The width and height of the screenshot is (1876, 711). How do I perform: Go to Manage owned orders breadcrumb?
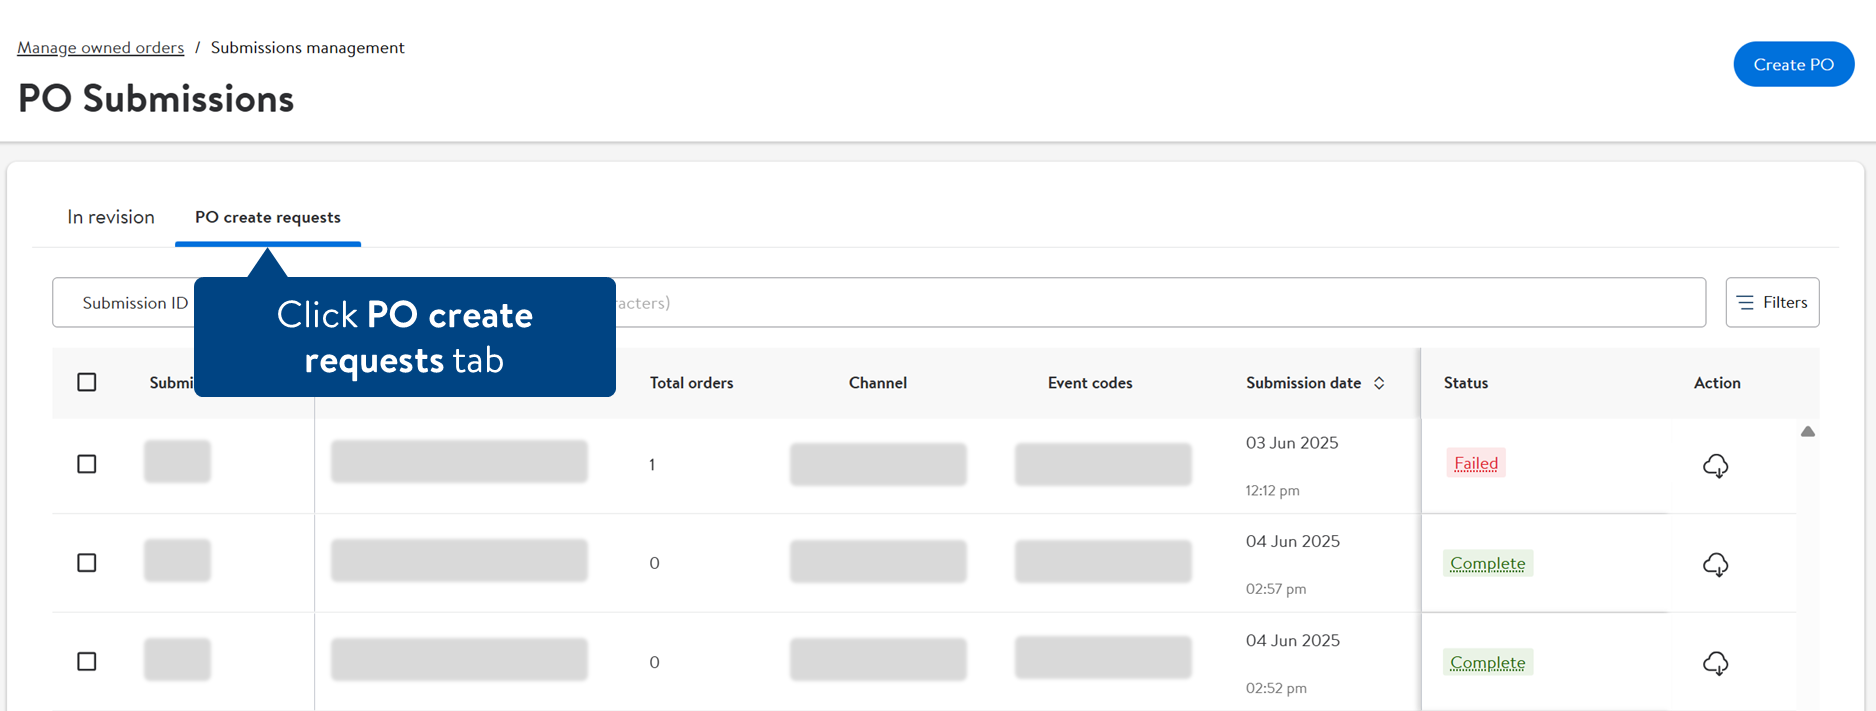click(101, 48)
